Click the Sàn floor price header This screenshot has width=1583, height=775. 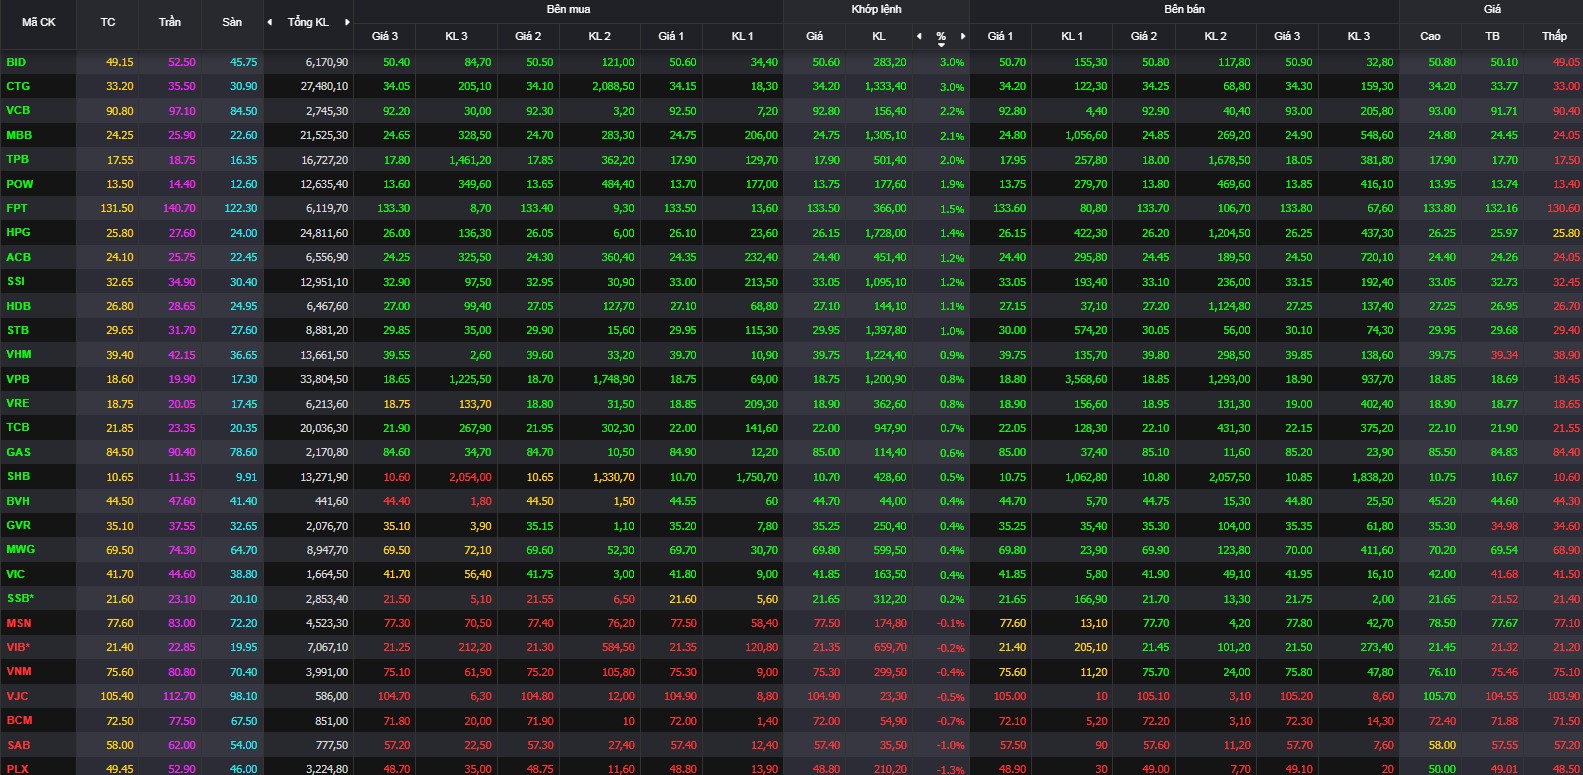pos(232,22)
